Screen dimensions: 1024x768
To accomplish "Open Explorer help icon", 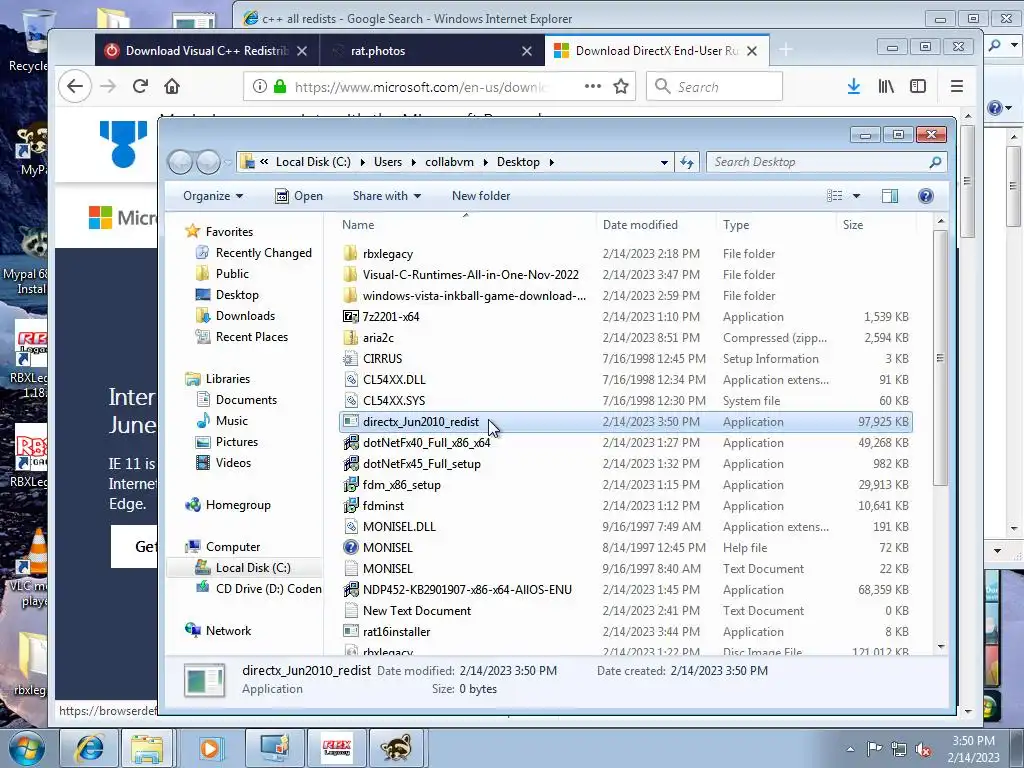I will click(x=925, y=196).
